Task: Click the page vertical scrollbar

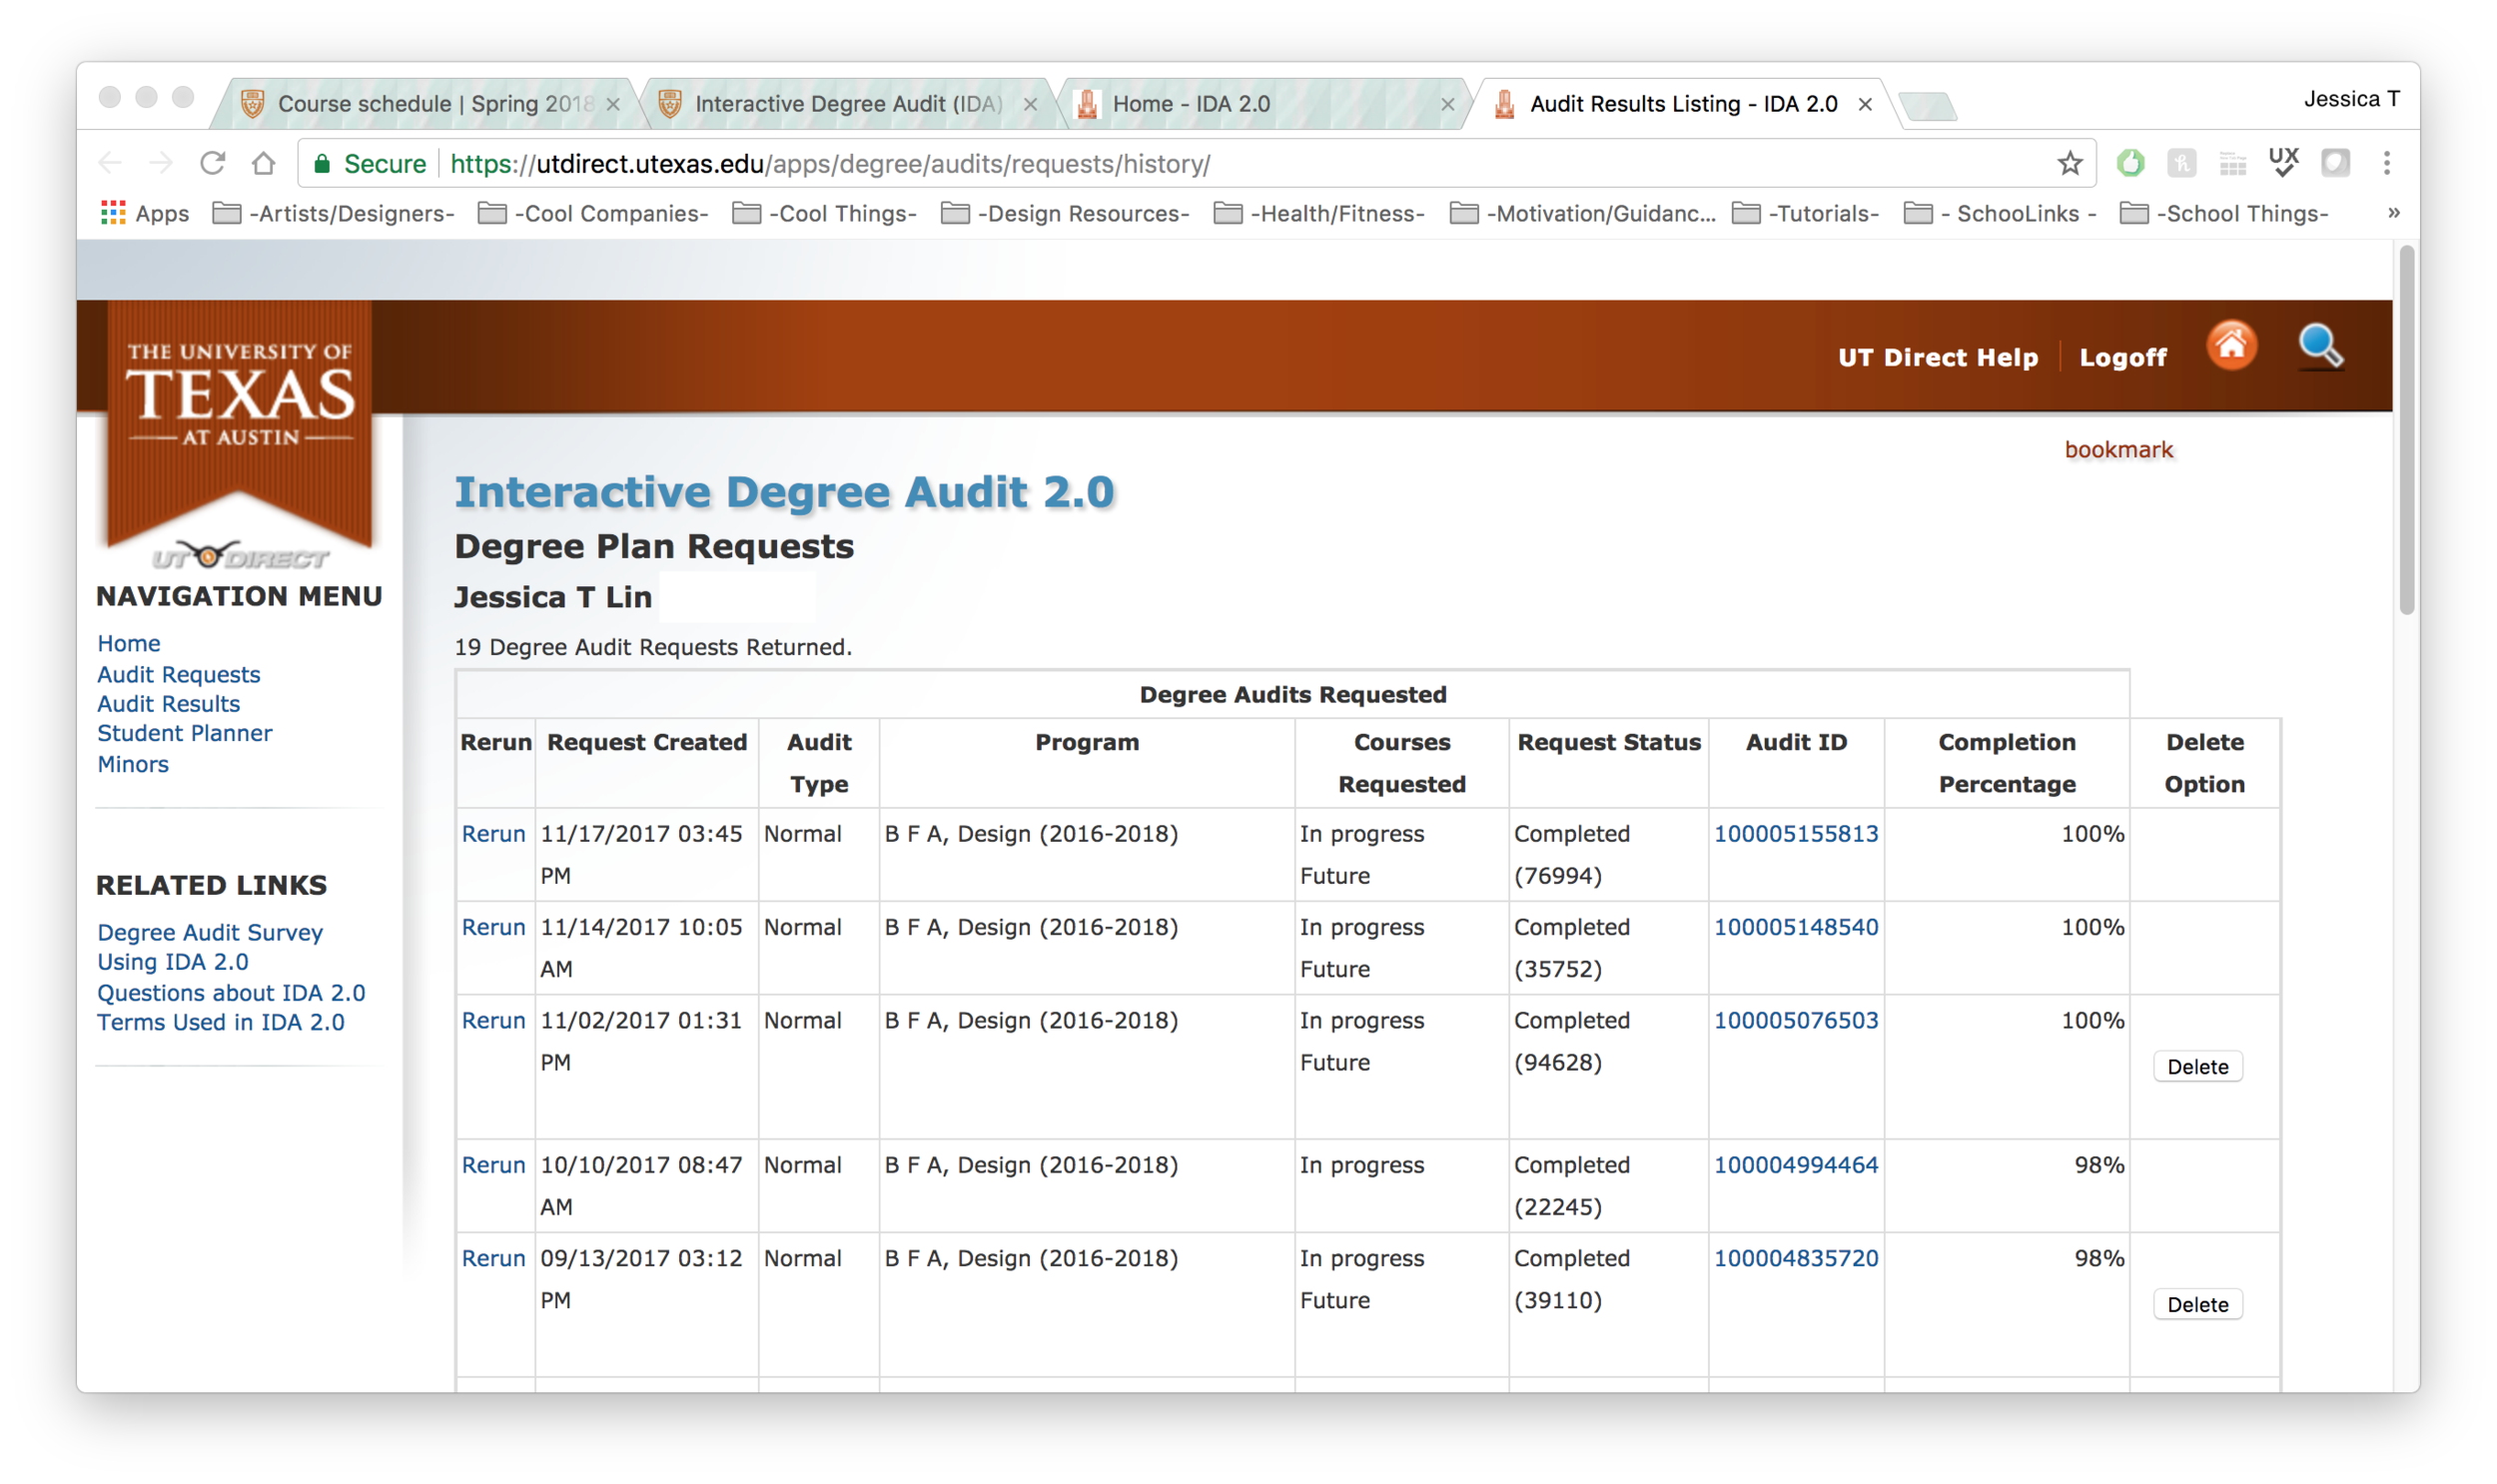Action: (x=2406, y=430)
